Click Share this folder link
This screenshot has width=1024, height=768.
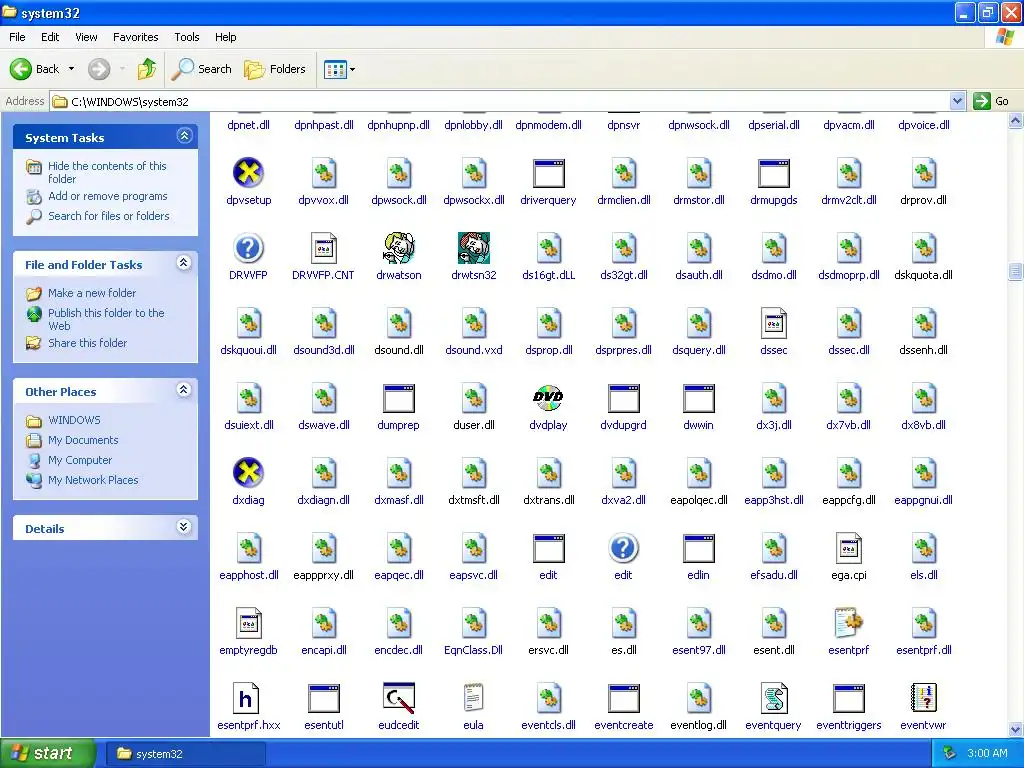tap(88, 343)
